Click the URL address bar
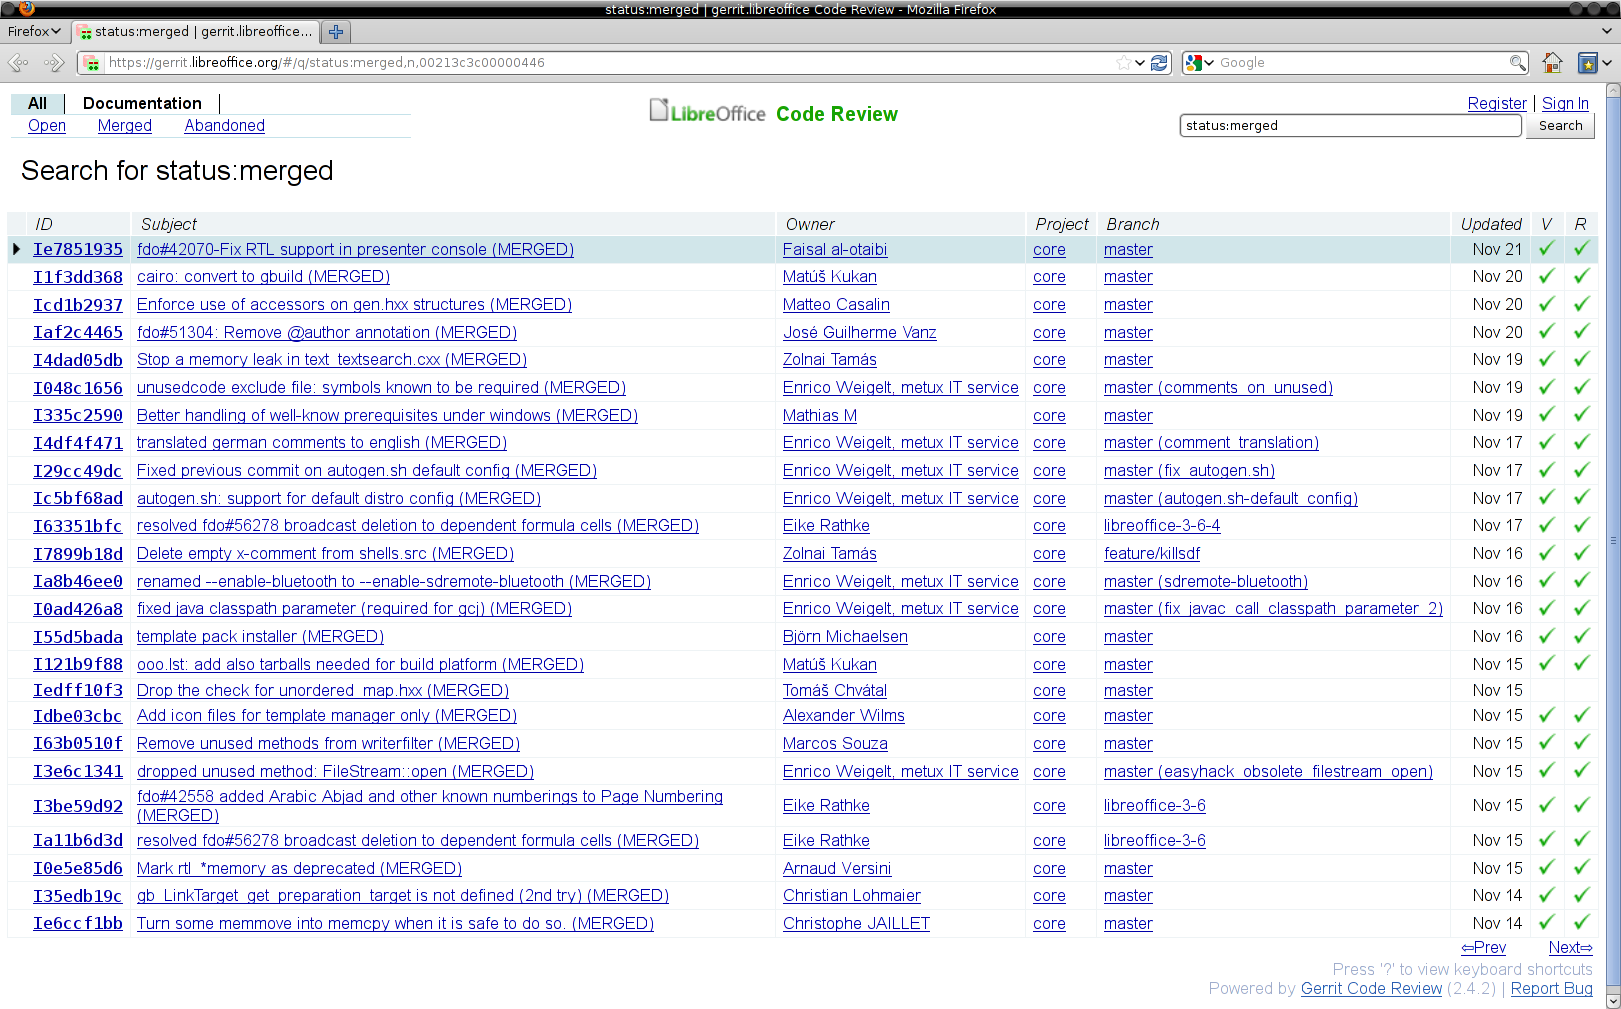 click(610, 63)
